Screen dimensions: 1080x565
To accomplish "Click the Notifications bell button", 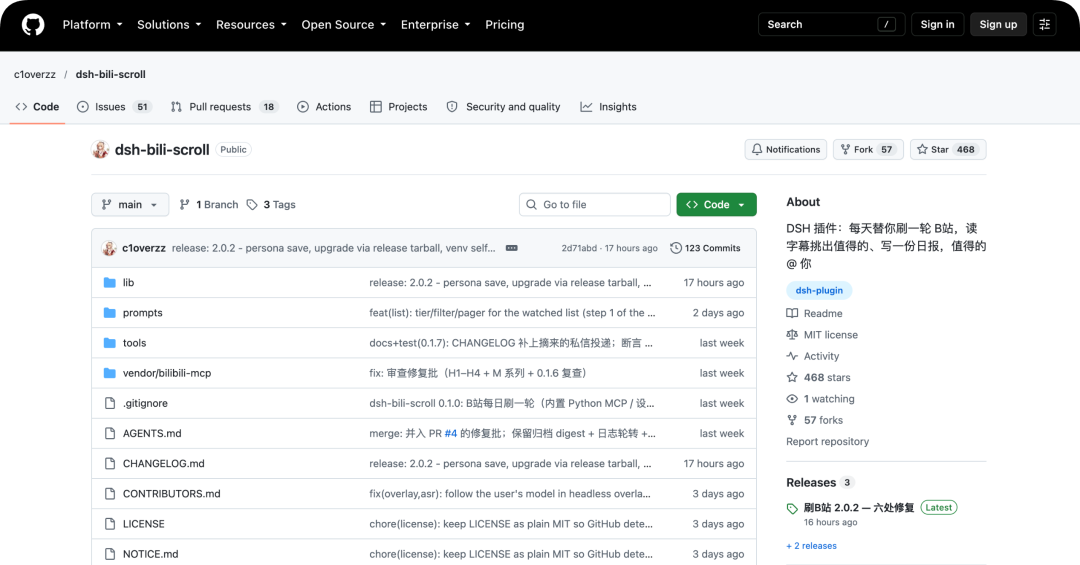I will pos(786,150).
